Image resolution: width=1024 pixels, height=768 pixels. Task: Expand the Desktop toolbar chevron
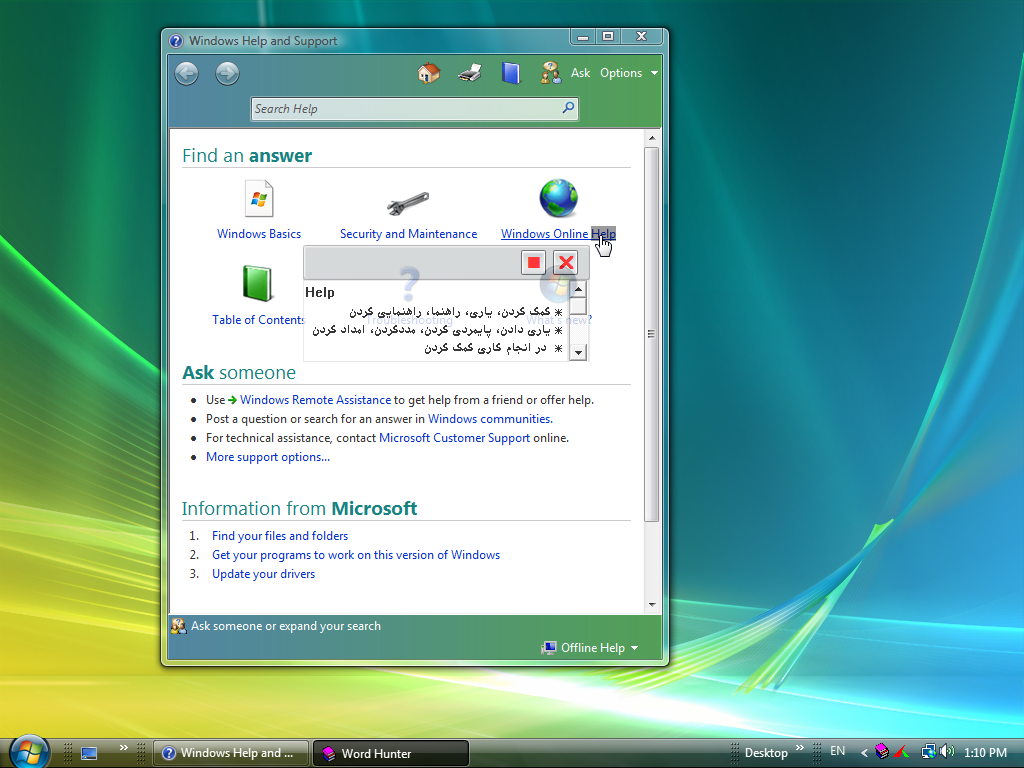(x=800, y=748)
